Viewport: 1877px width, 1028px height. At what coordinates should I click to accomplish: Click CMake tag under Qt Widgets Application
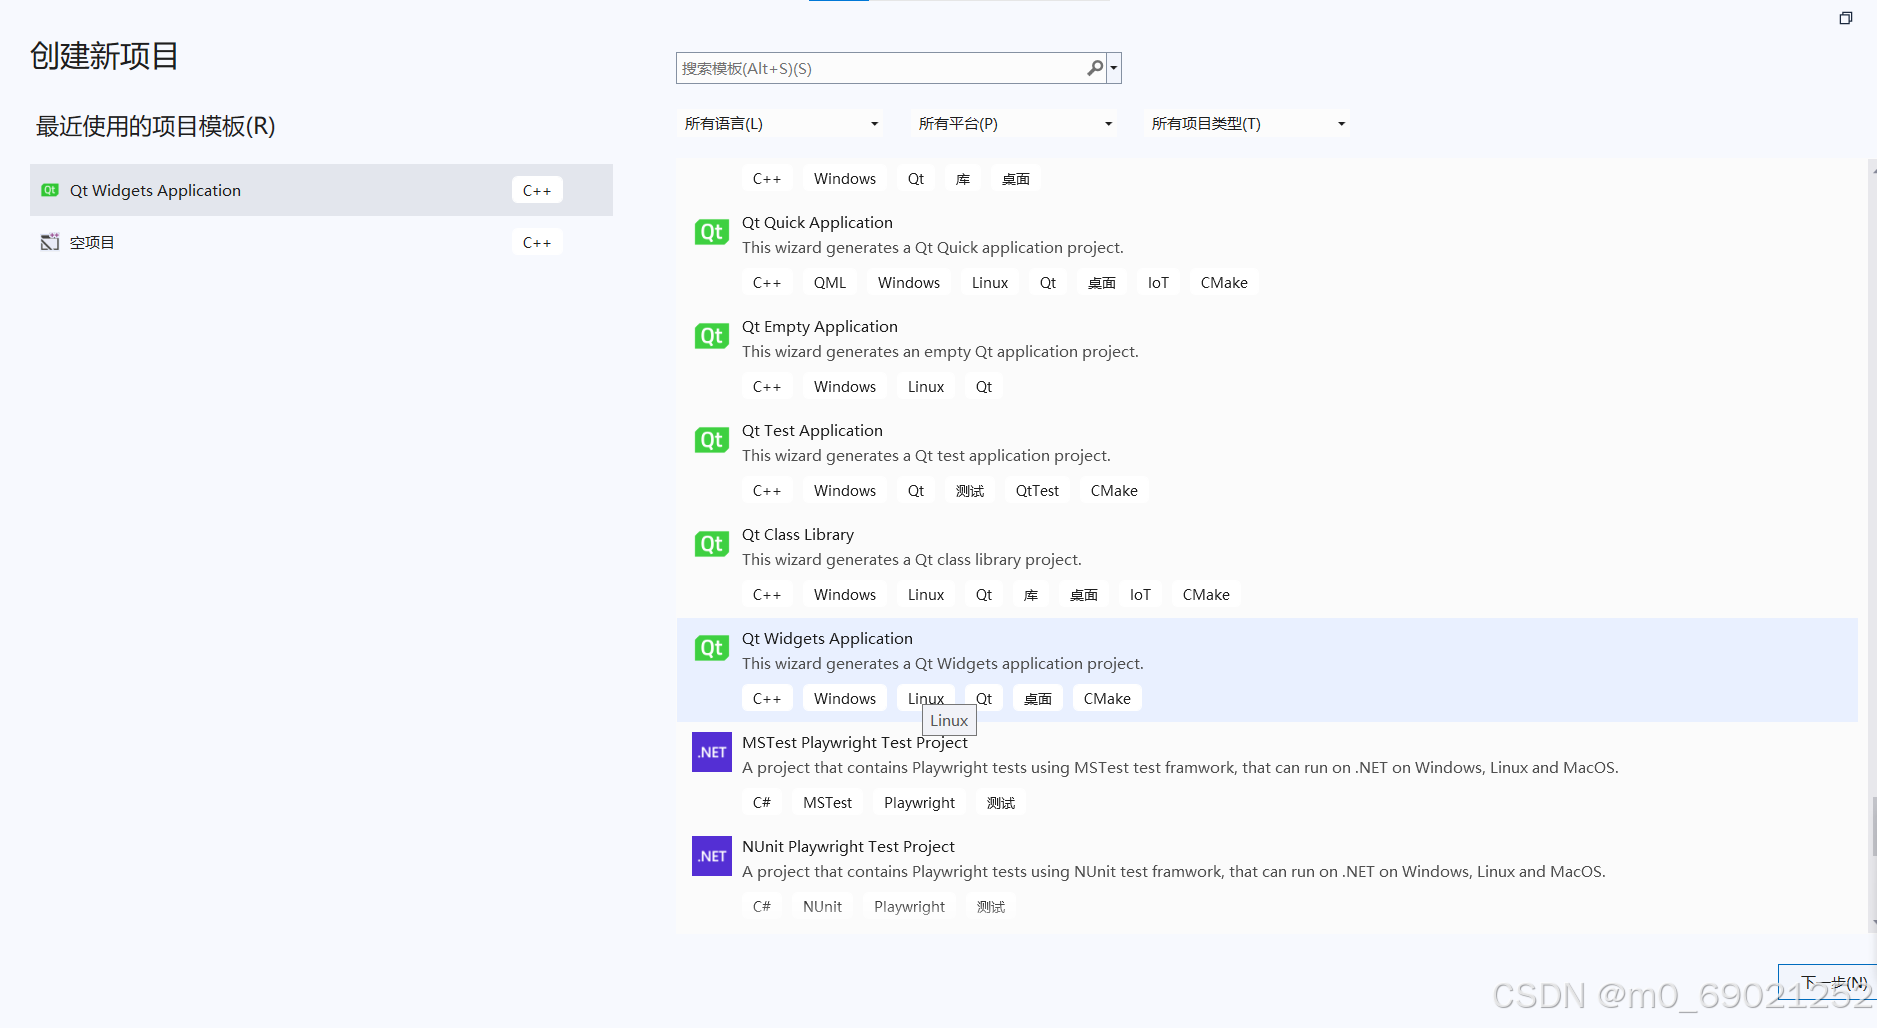[x=1107, y=699]
